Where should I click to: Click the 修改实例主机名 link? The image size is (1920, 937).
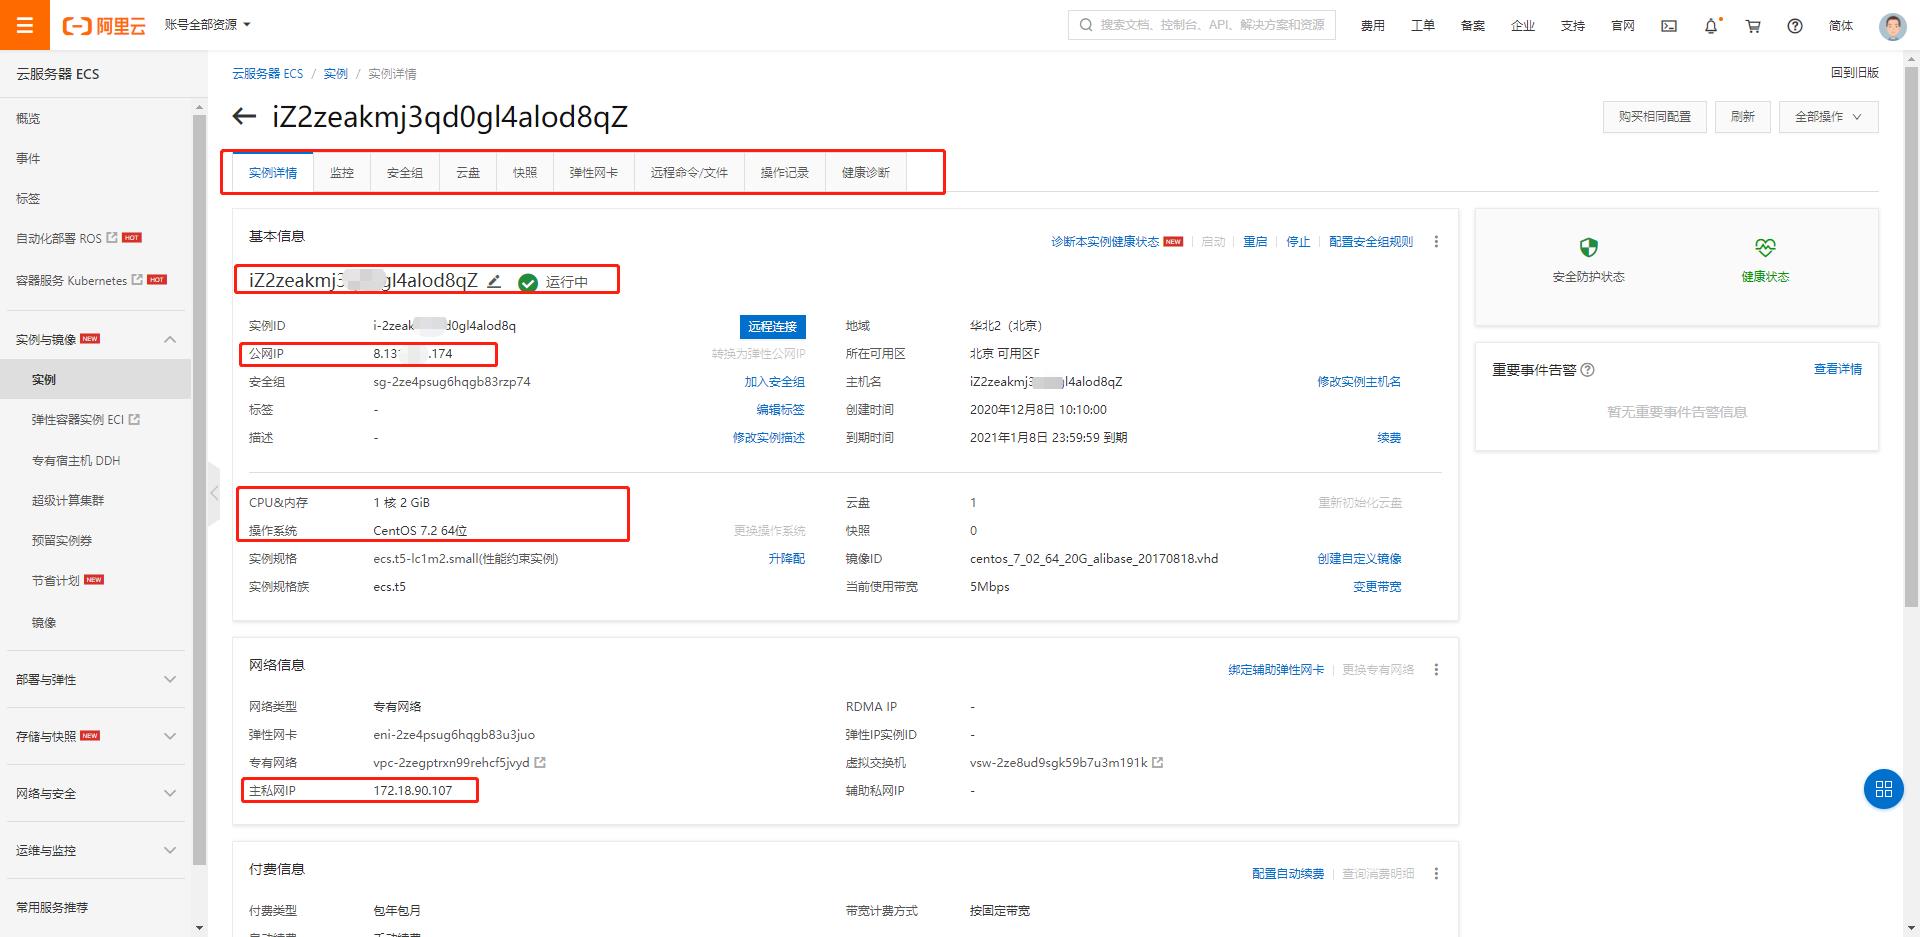click(1359, 382)
